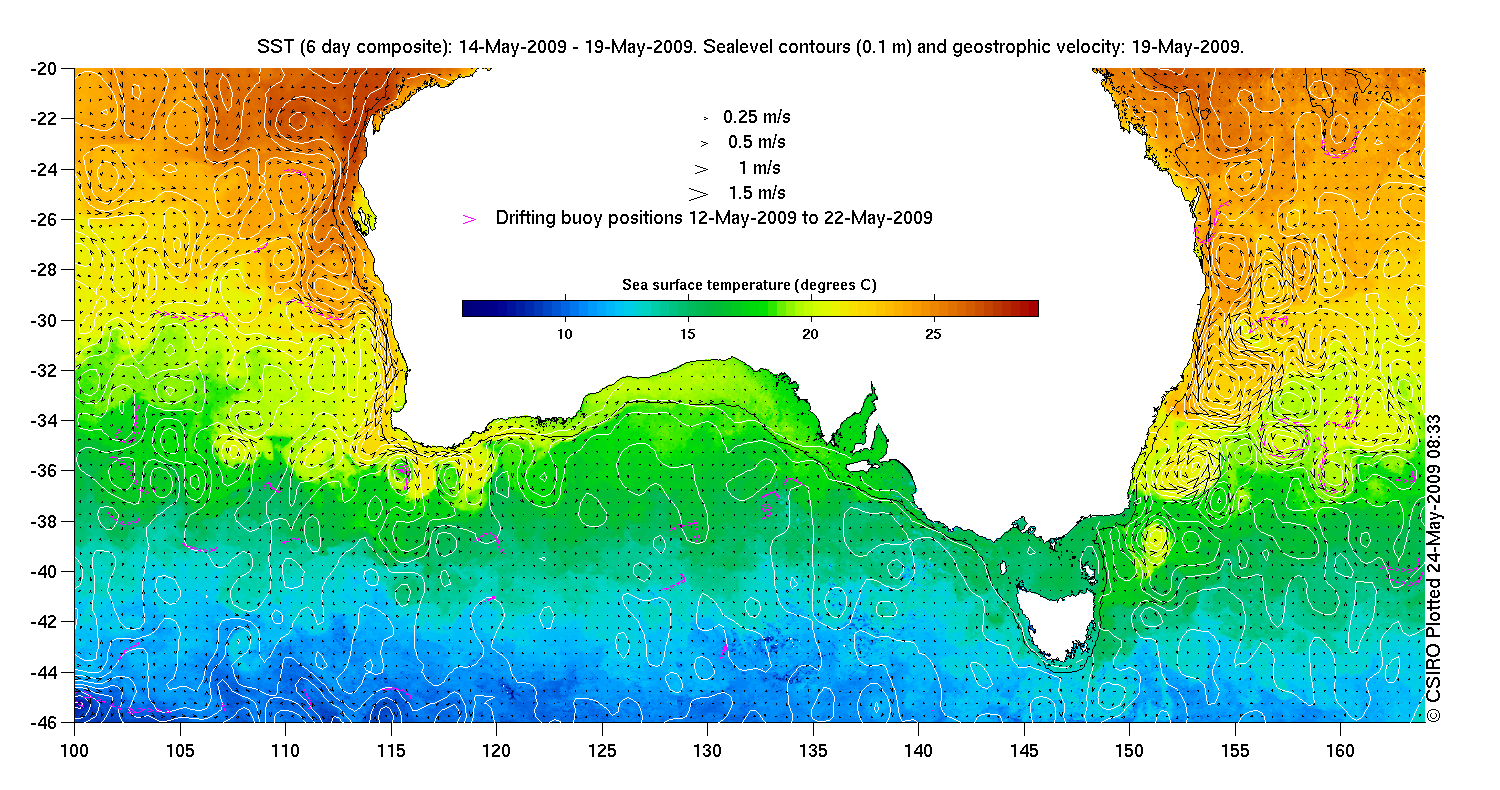This screenshot has height=790, width=1500.
Task: Click the 0.25 m/s velocity arrow symbol
Action: [x=706, y=118]
